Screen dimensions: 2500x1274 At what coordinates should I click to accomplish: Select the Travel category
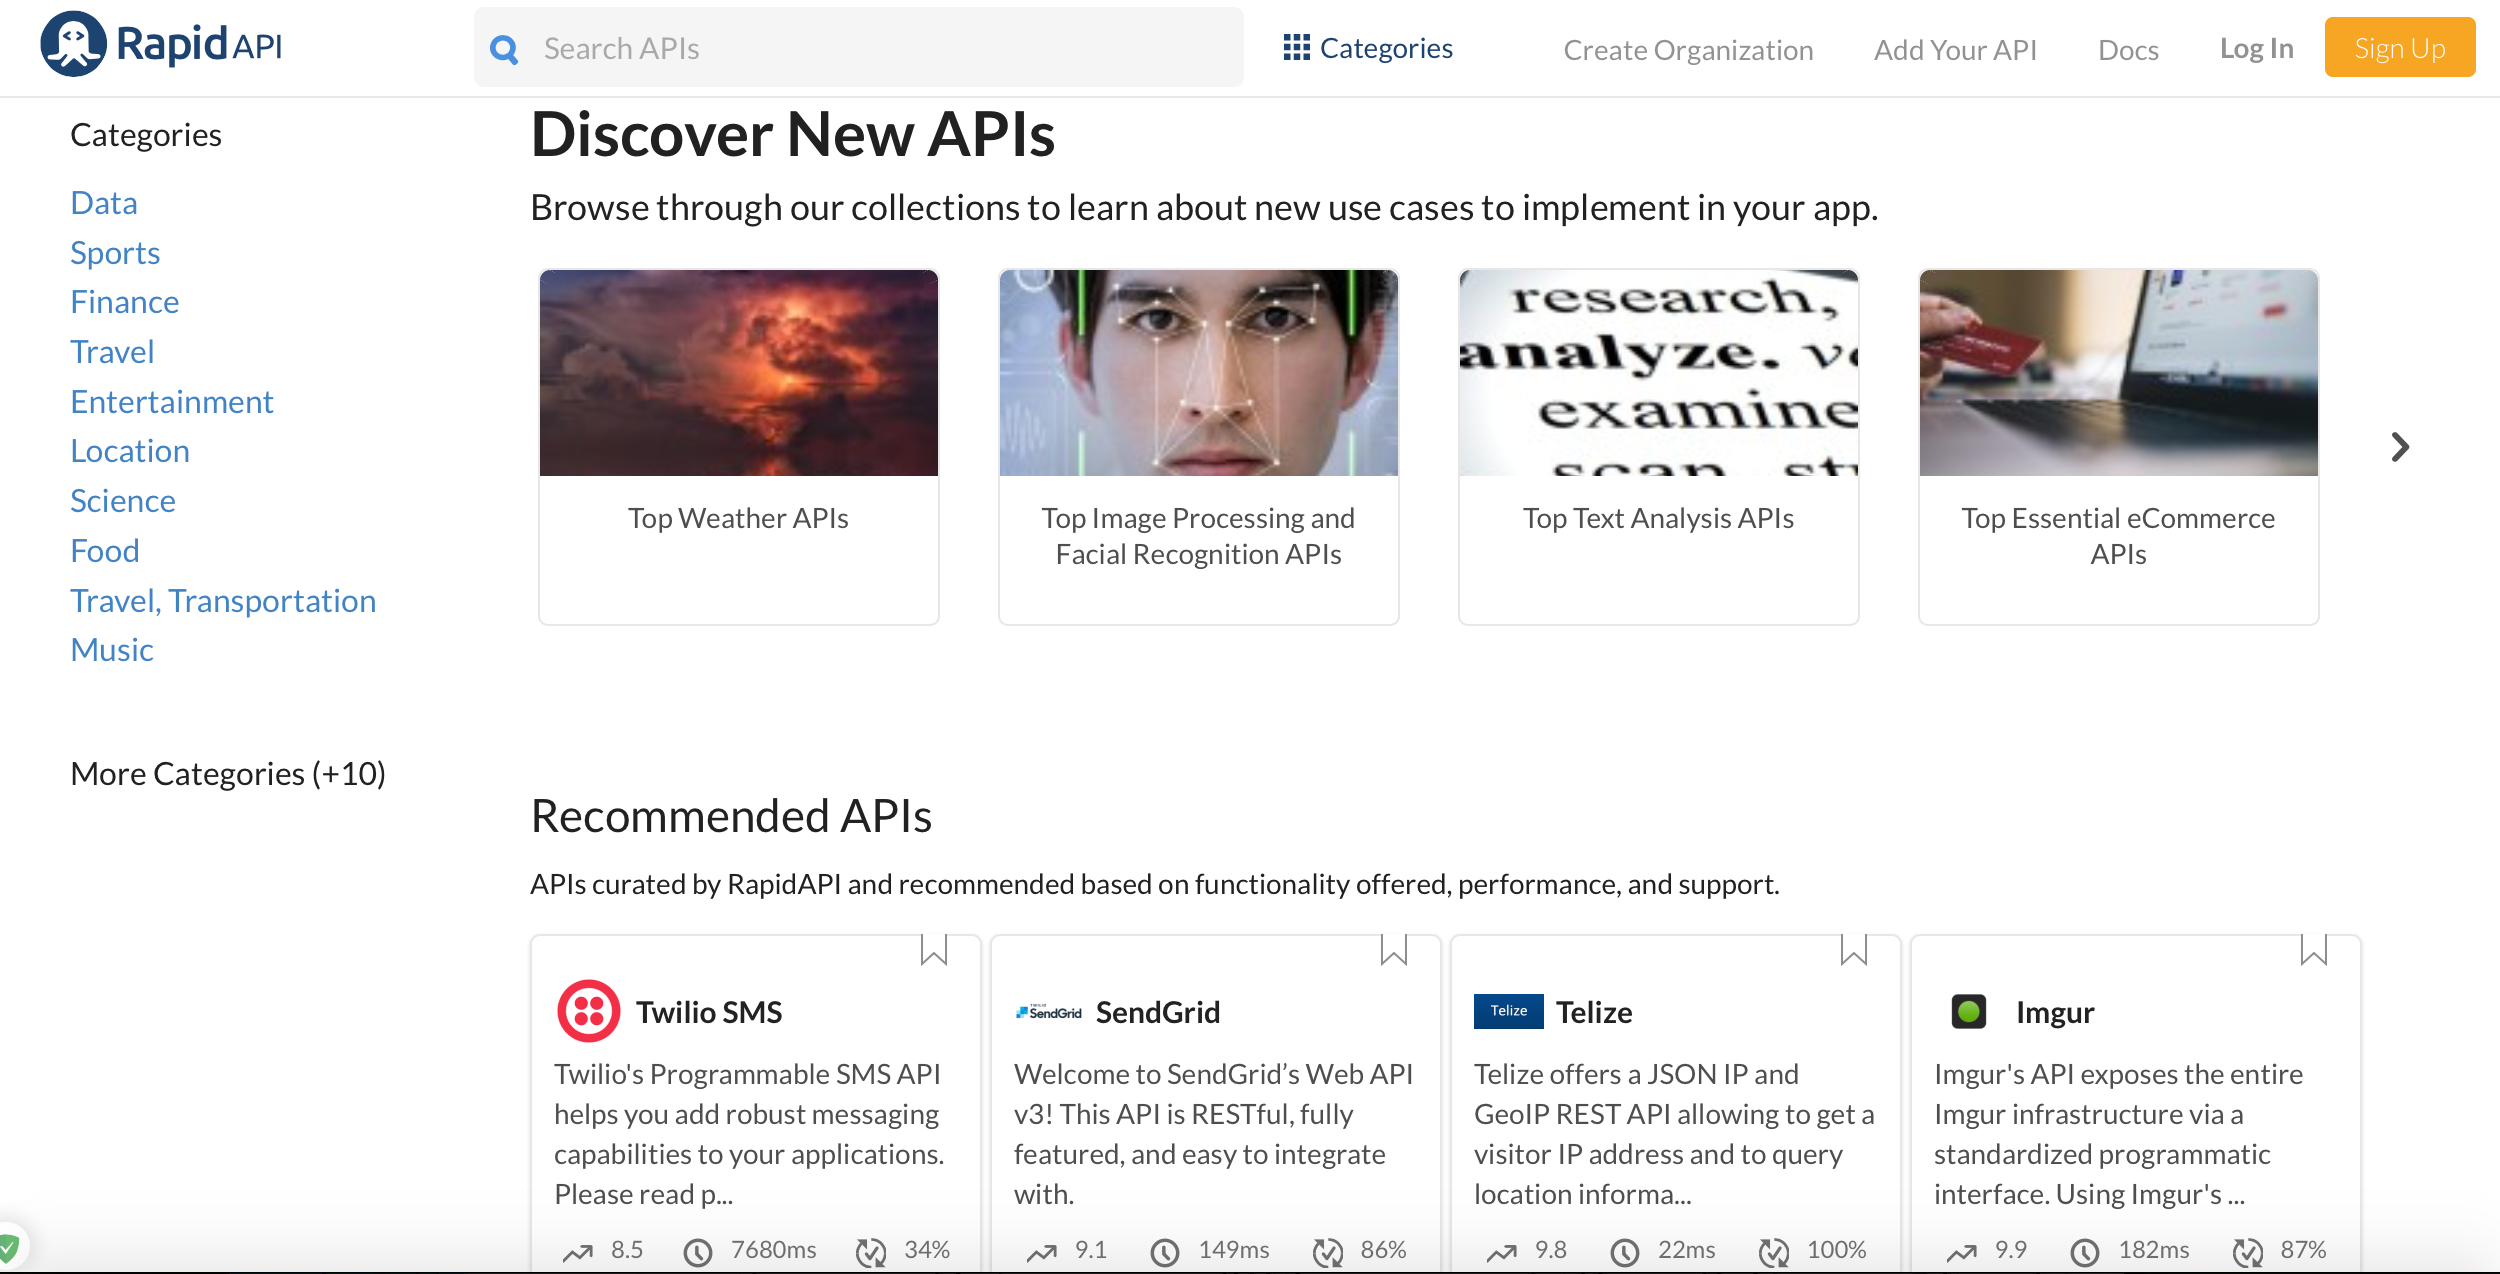[x=112, y=352]
